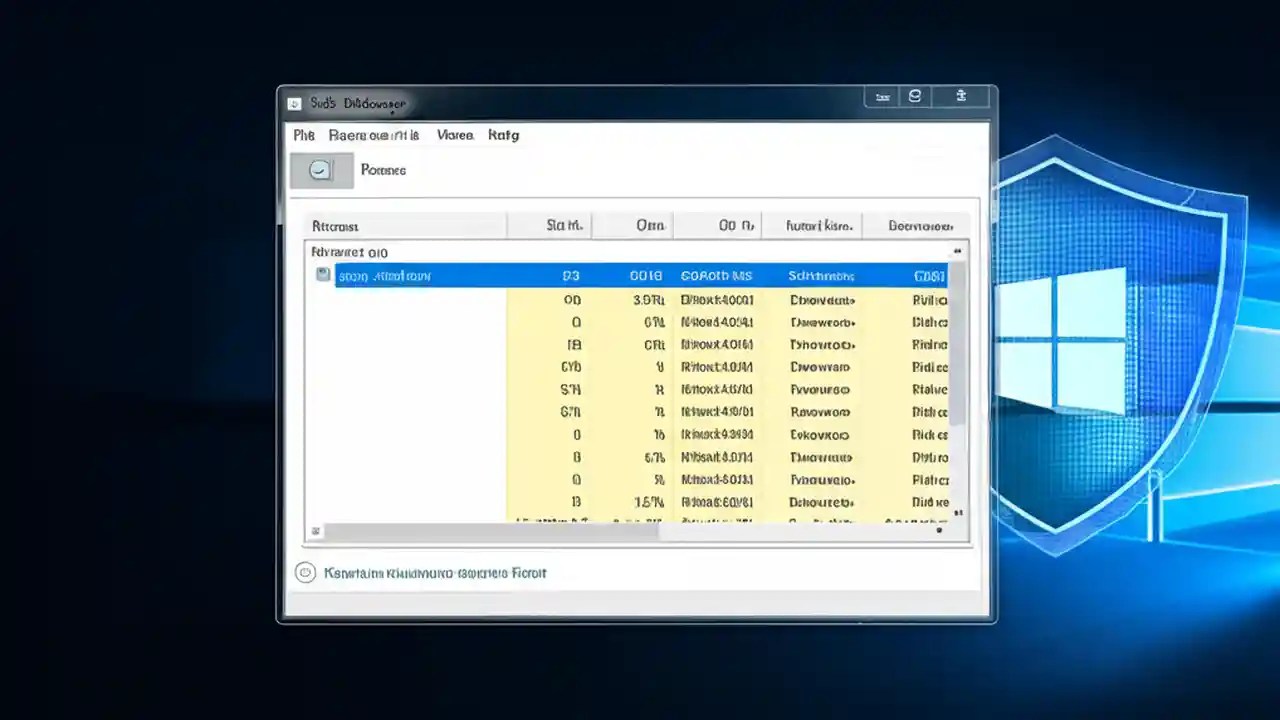Click the down arrow at the list's bottom right corner

point(938,530)
